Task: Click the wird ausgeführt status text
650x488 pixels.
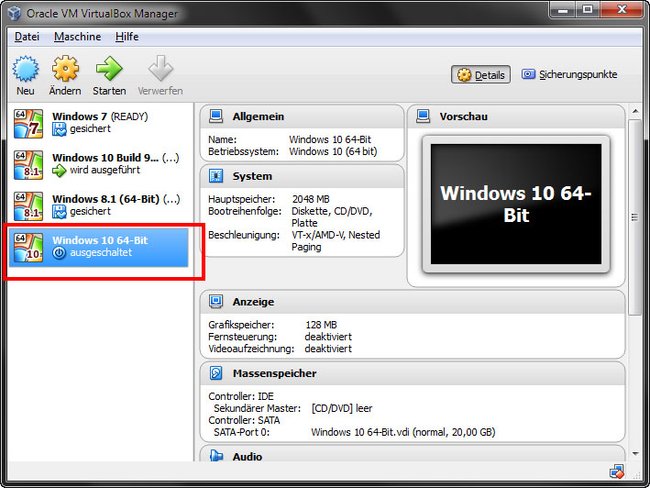Action: pyautogui.click(x=105, y=170)
